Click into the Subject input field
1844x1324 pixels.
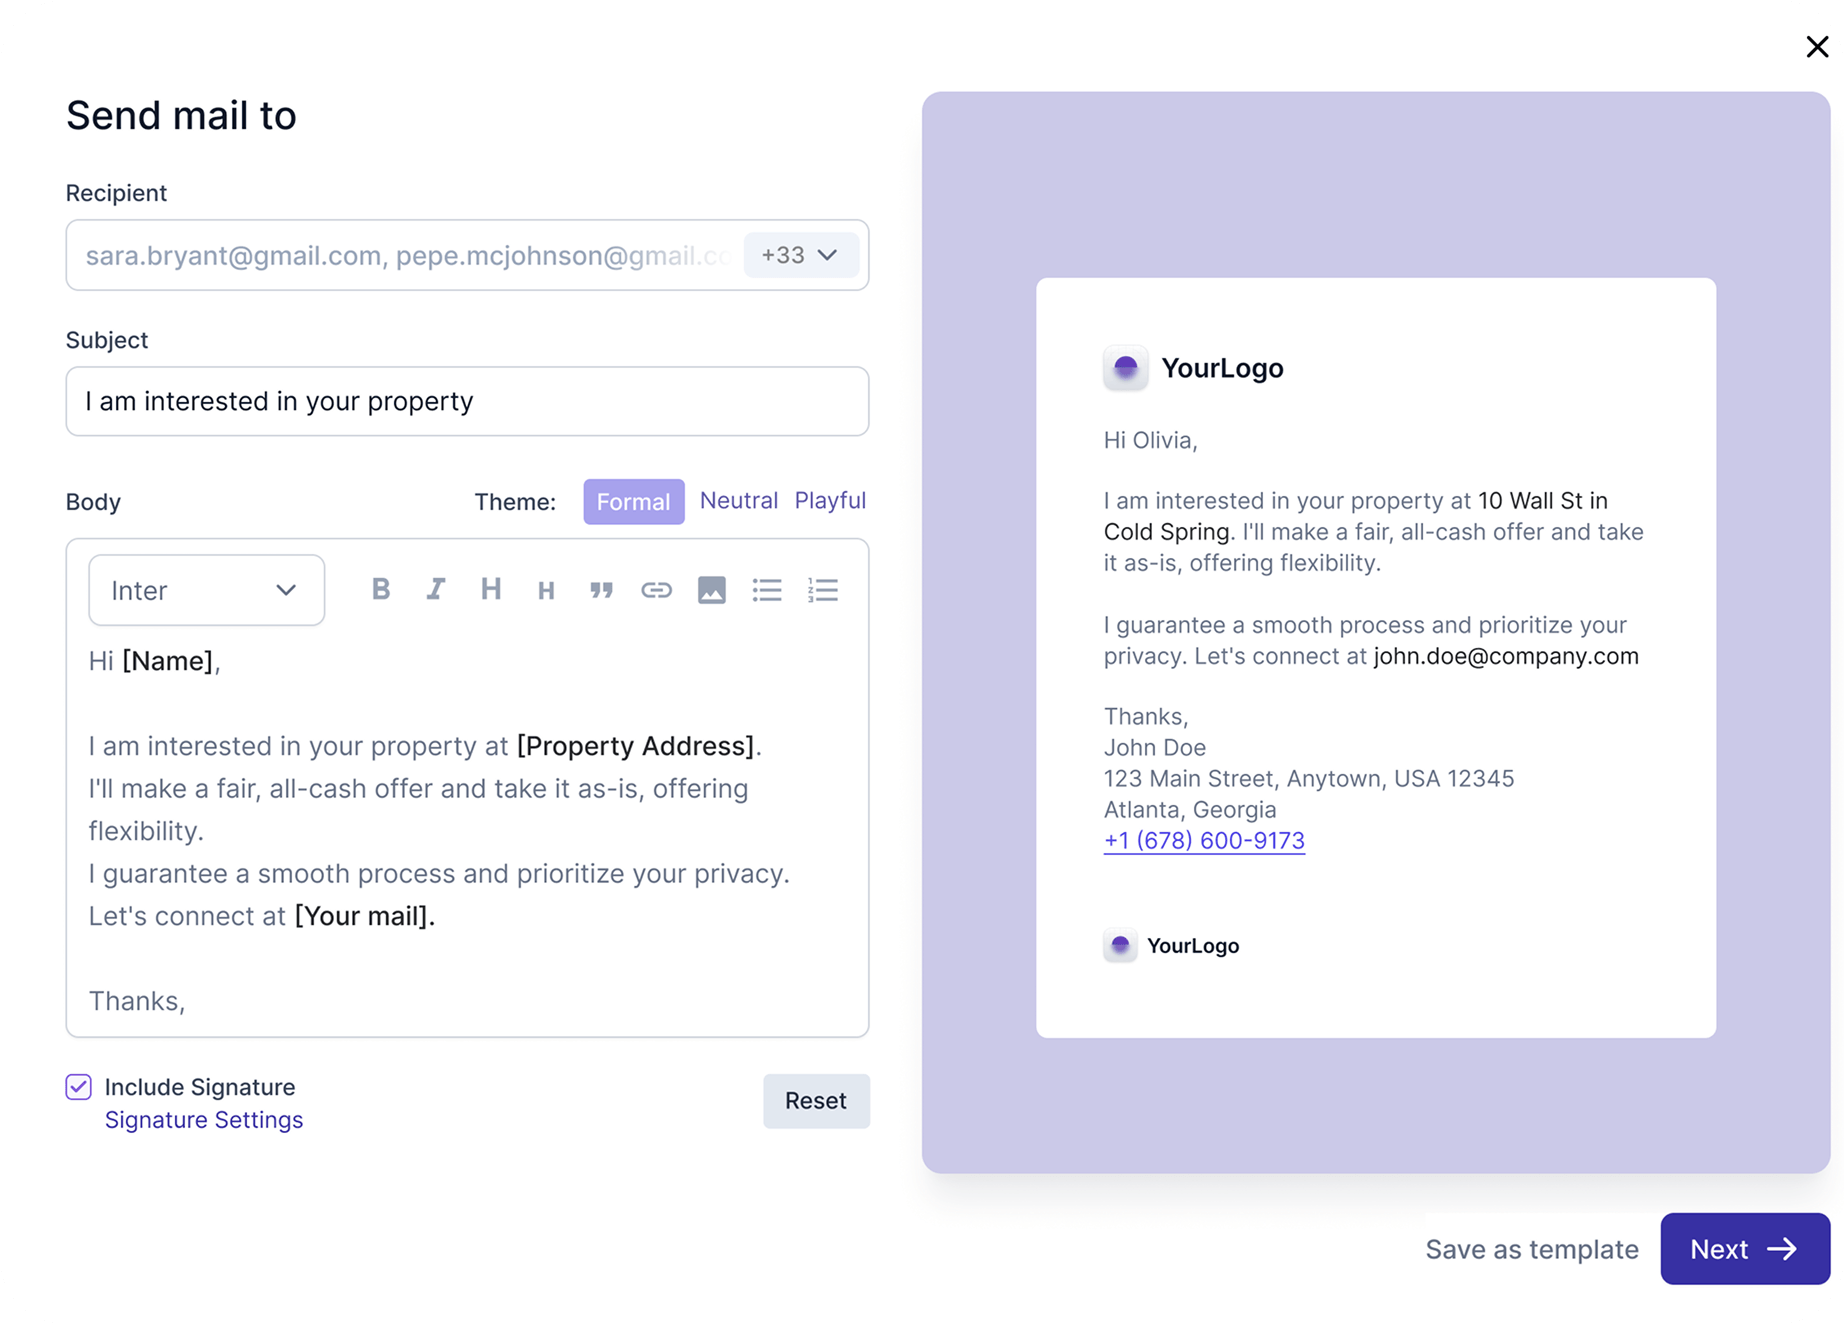tap(467, 401)
